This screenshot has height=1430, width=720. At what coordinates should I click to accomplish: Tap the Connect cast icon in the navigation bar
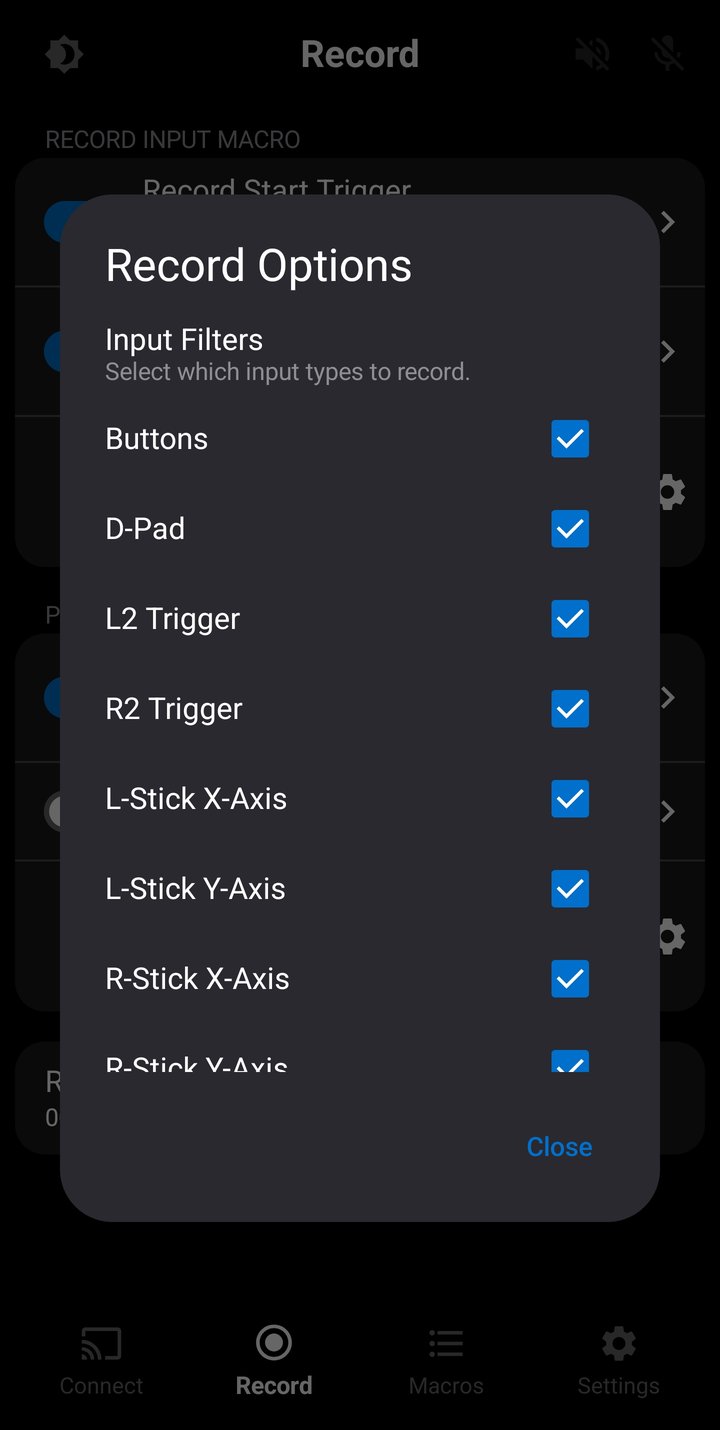[x=100, y=1343]
